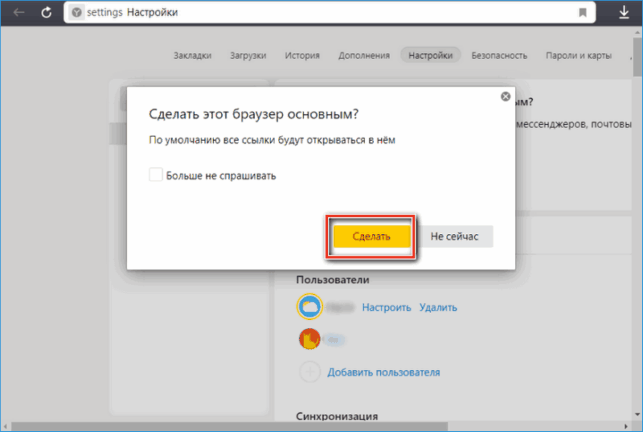Image resolution: width=643 pixels, height=432 pixels.
Task: Open downloads via the download arrow icon
Action: (x=624, y=12)
